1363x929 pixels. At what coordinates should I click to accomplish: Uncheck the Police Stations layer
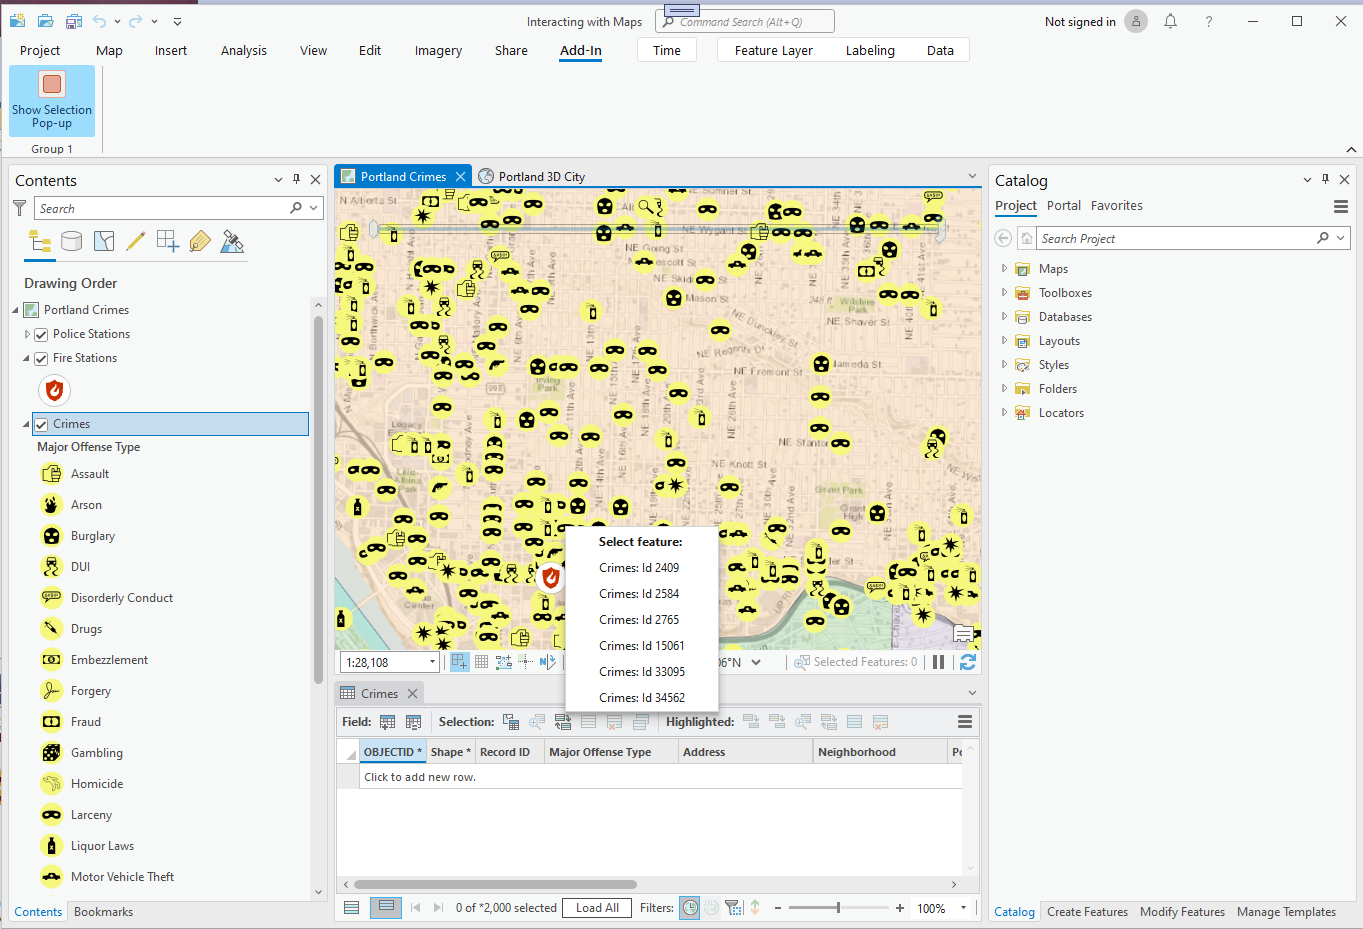(41, 334)
